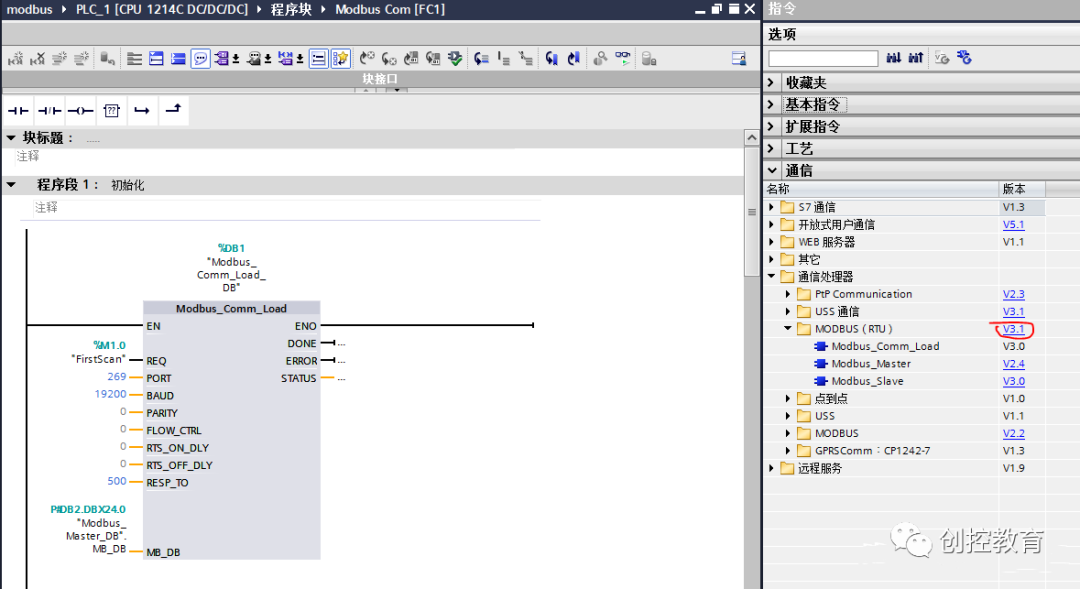This screenshot has height=589, width=1080.
Task: Expand the PtP Communication folder
Action: pos(788,294)
